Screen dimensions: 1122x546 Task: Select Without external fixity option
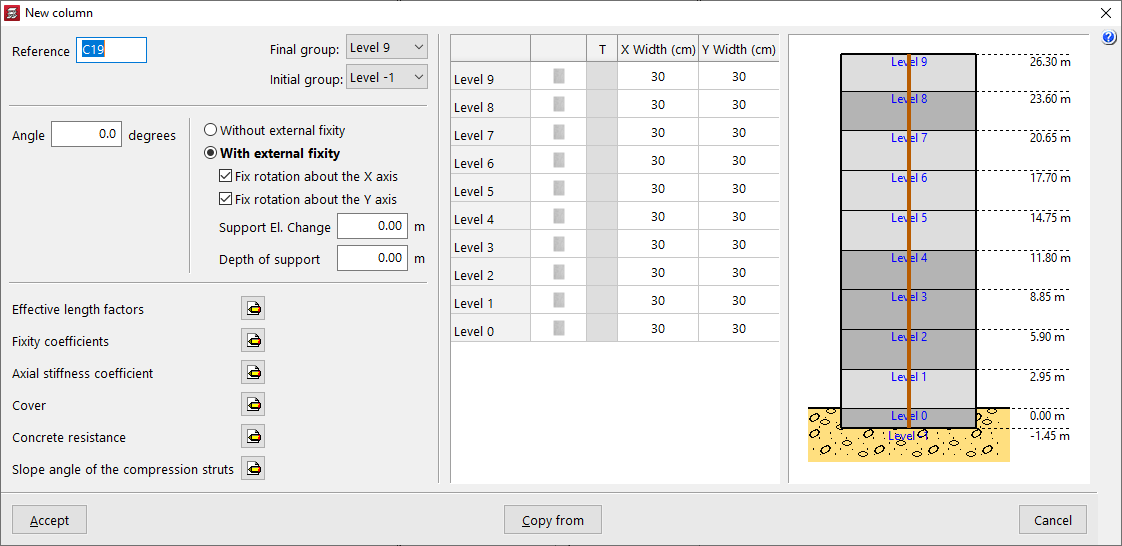211,130
